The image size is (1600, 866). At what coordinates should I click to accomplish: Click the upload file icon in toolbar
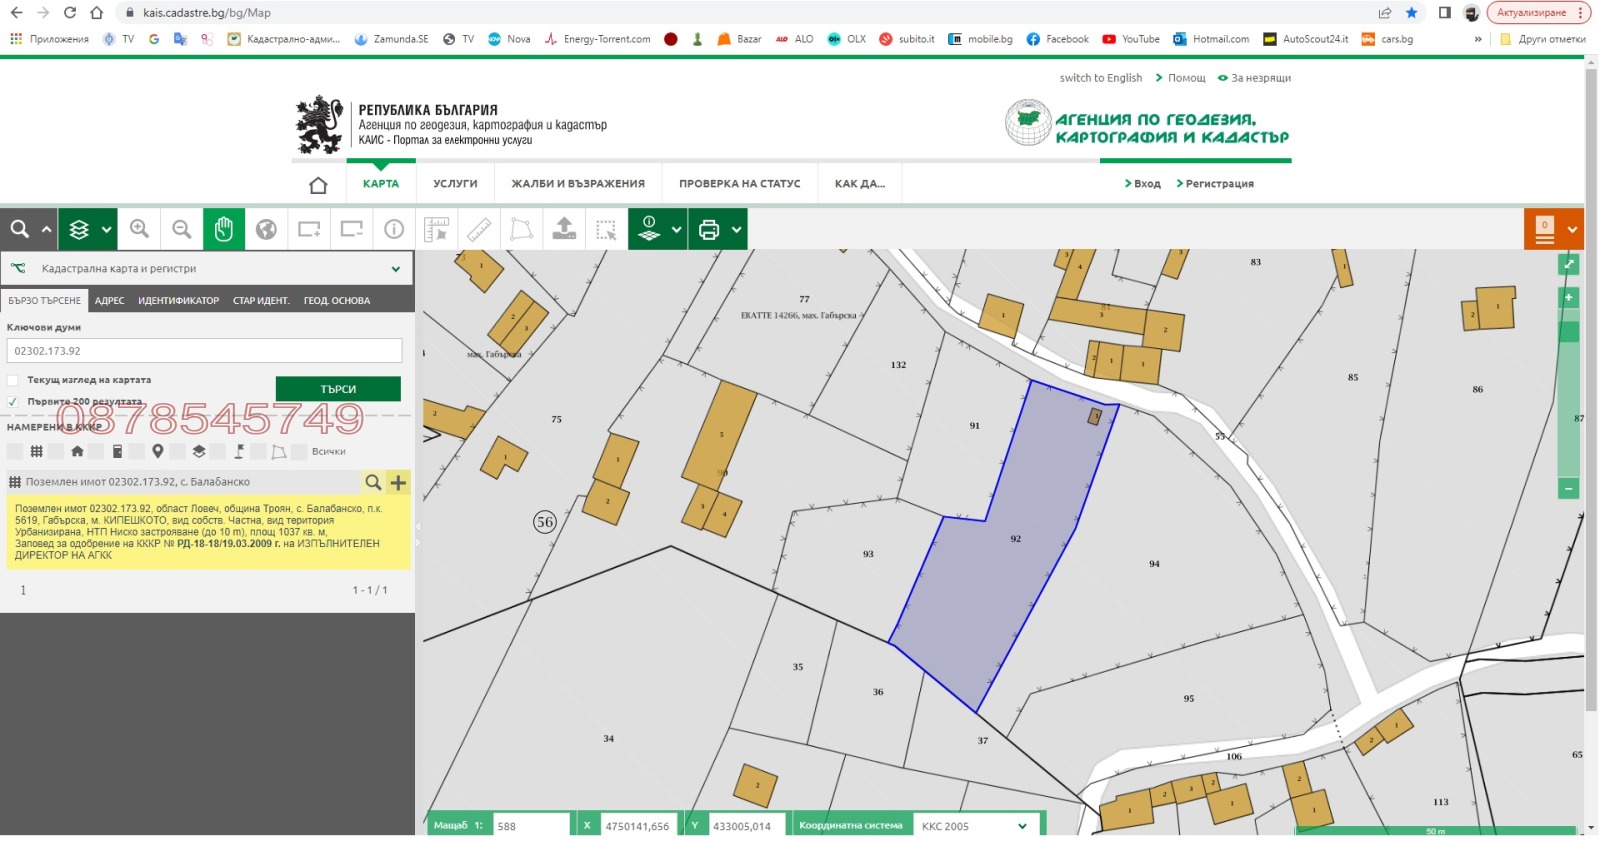coord(564,229)
